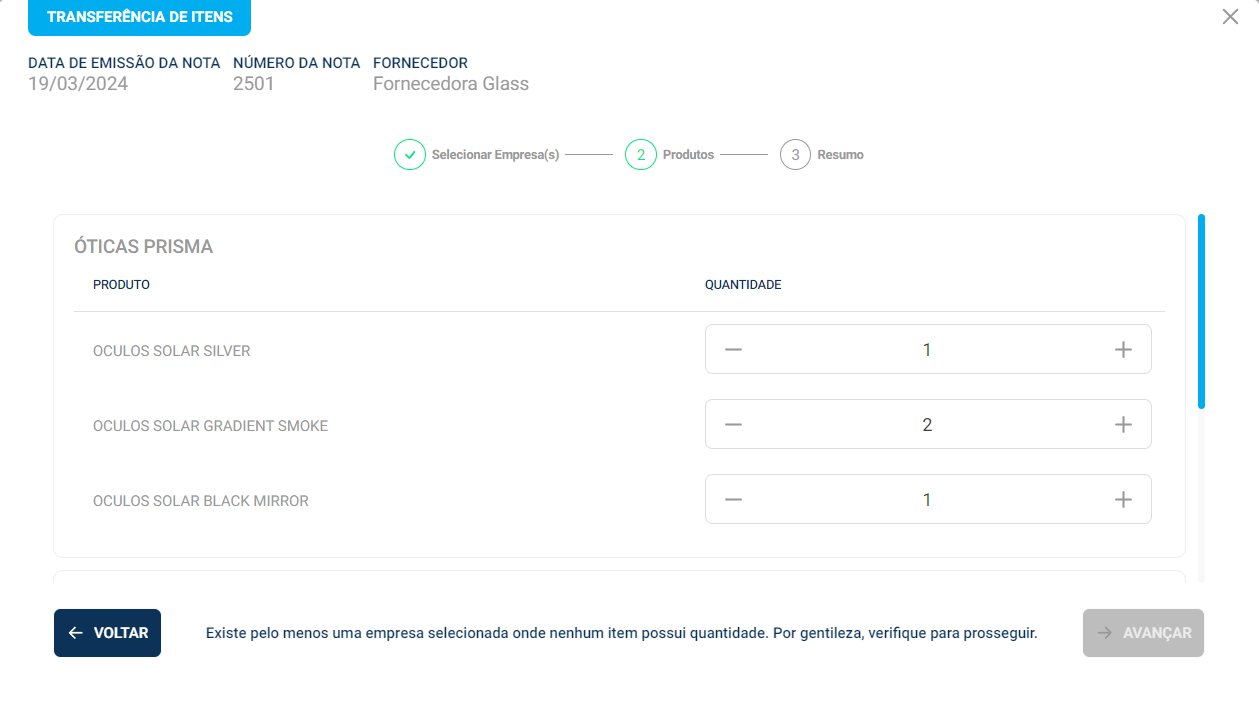Increase quantity of OCULOS SOLAR BLACK MIRROR
The width and height of the screenshot is (1259, 708).
click(x=1123, y=500)
